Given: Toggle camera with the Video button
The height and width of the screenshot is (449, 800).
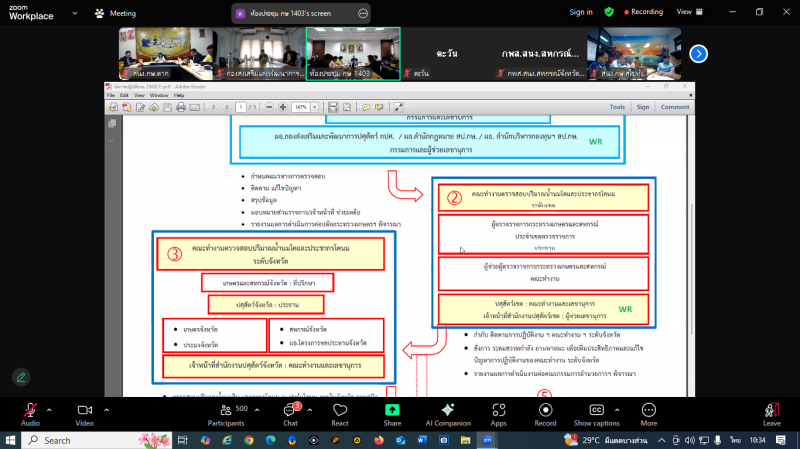Looking at the screenshot, I should [84, 411].
